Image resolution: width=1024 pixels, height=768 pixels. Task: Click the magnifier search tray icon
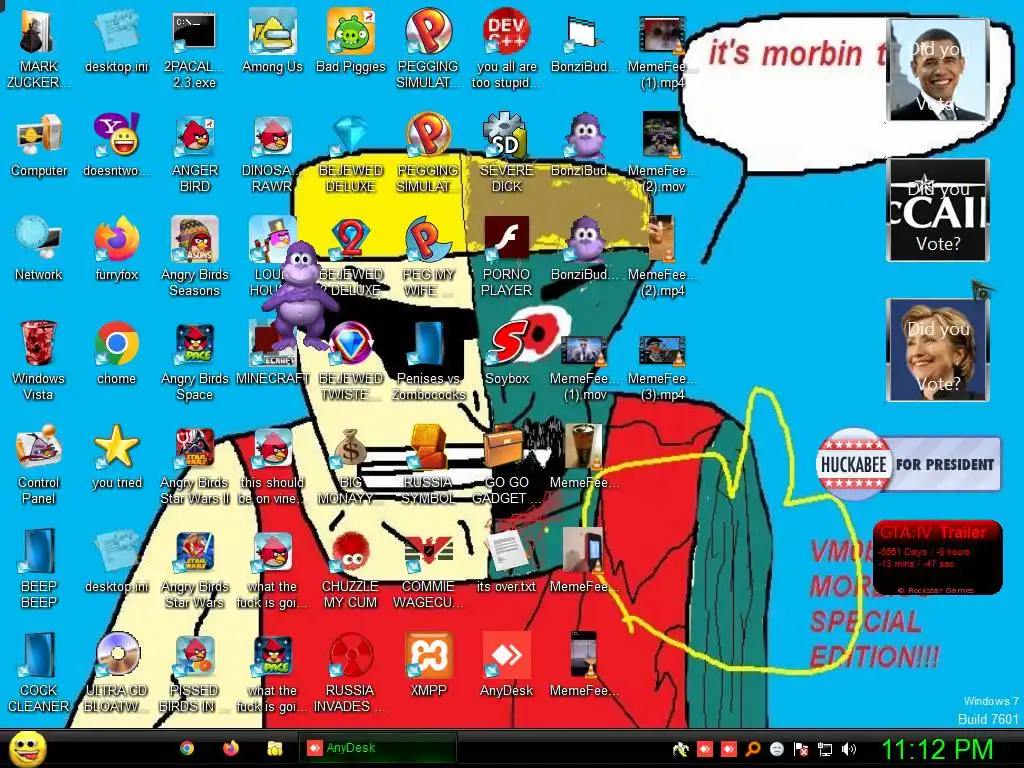[x=753, y=749]
